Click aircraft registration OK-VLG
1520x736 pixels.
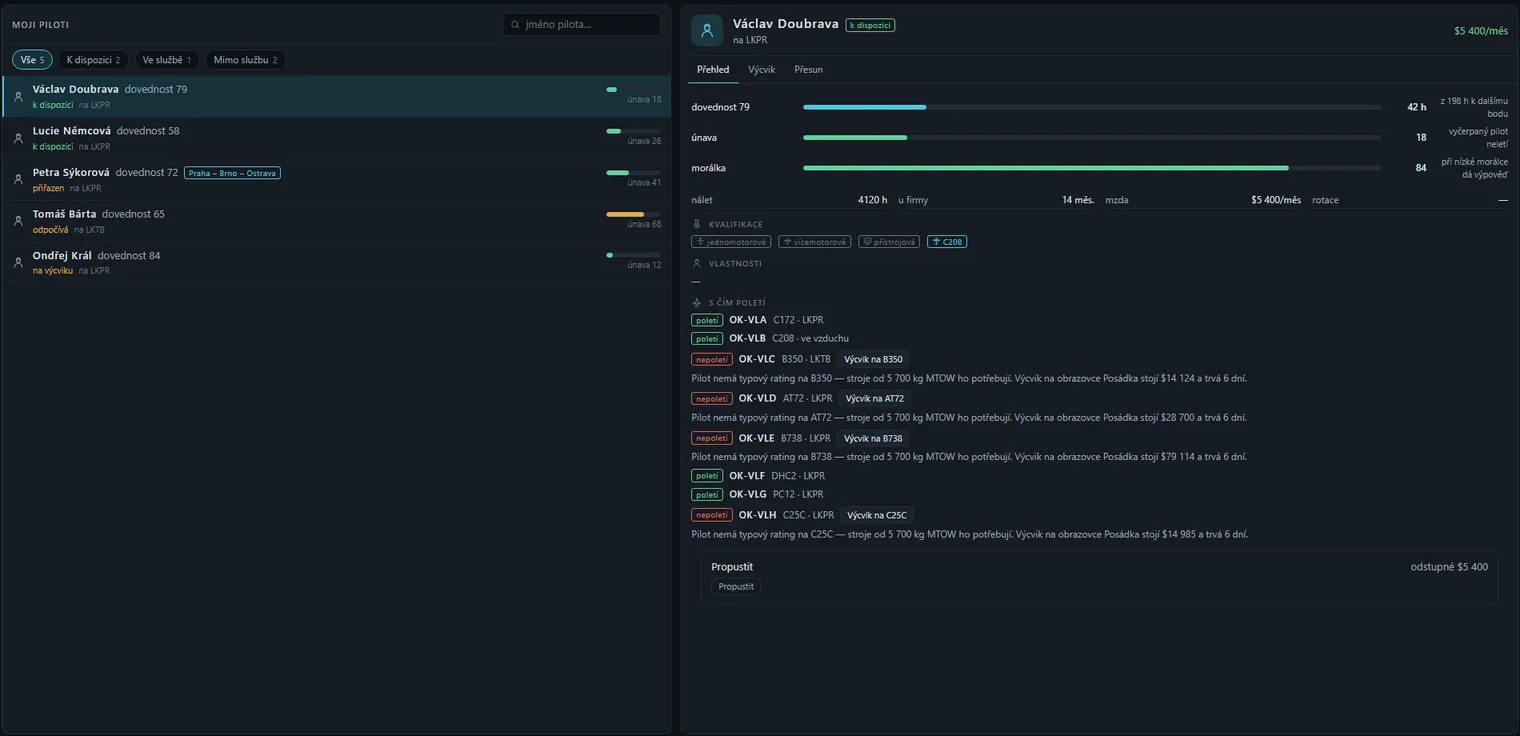click(x=748, y=495)
